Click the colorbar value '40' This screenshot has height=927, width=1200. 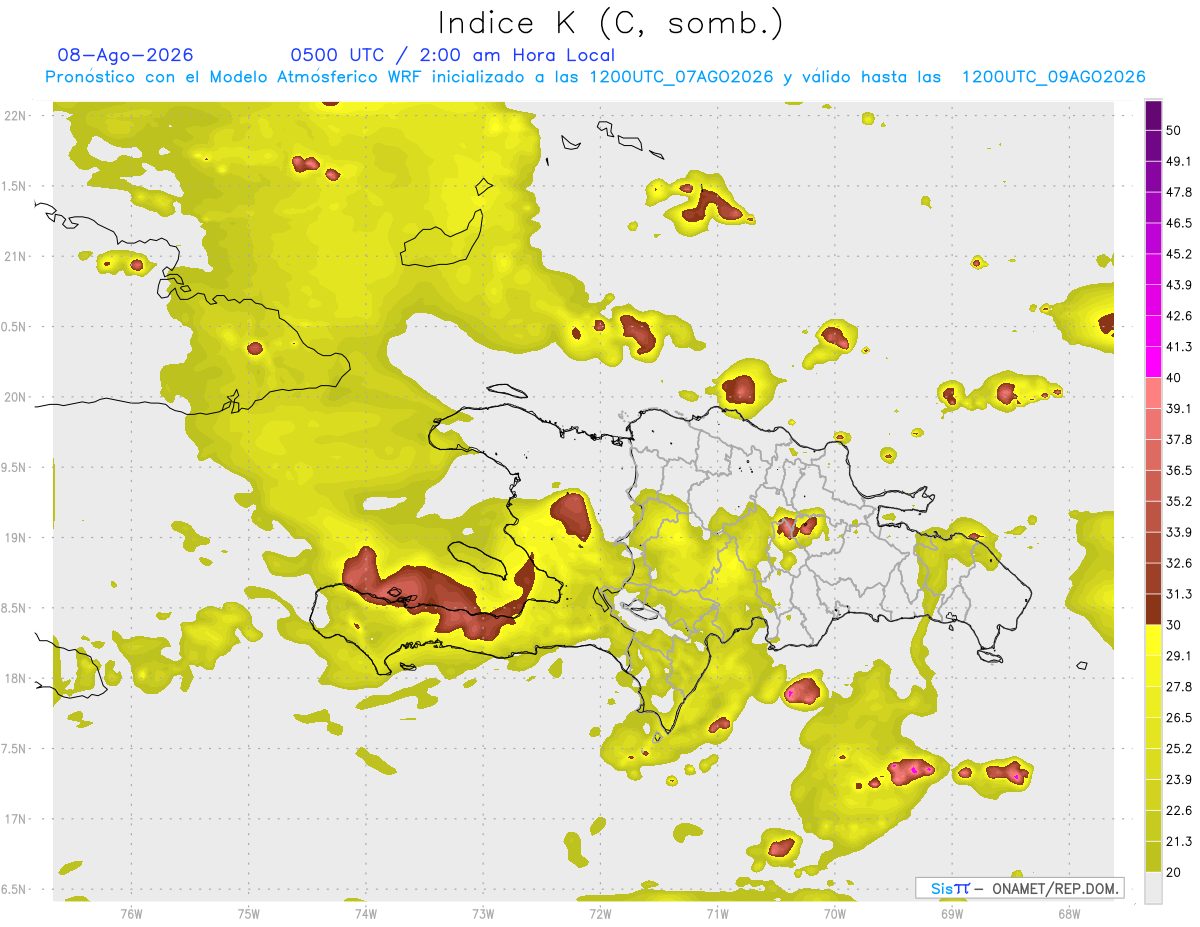pos(1174,378)
